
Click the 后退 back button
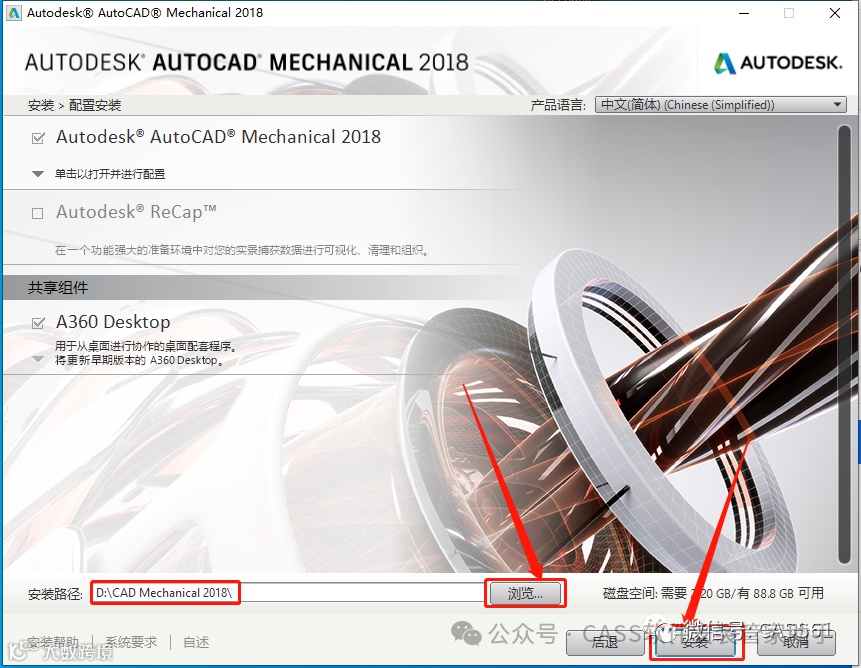605,642
